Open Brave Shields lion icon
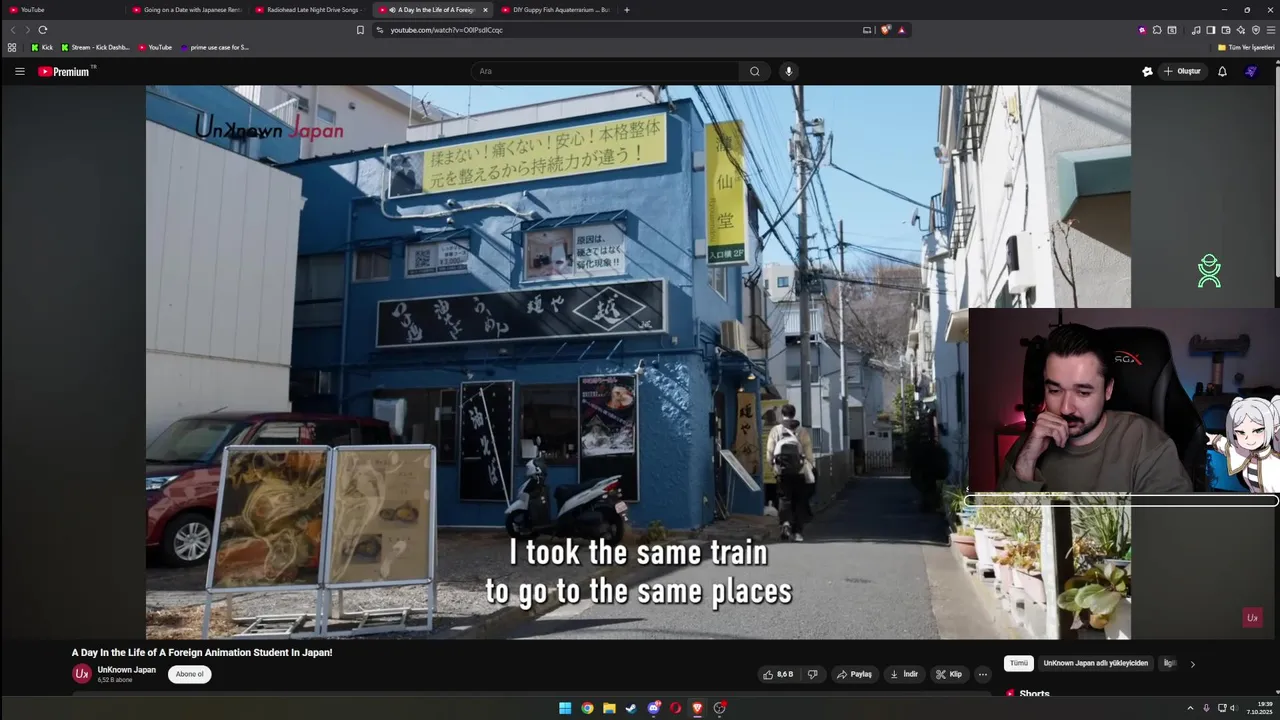Screen dimensions: 1280x720 [x=885, y=30]
